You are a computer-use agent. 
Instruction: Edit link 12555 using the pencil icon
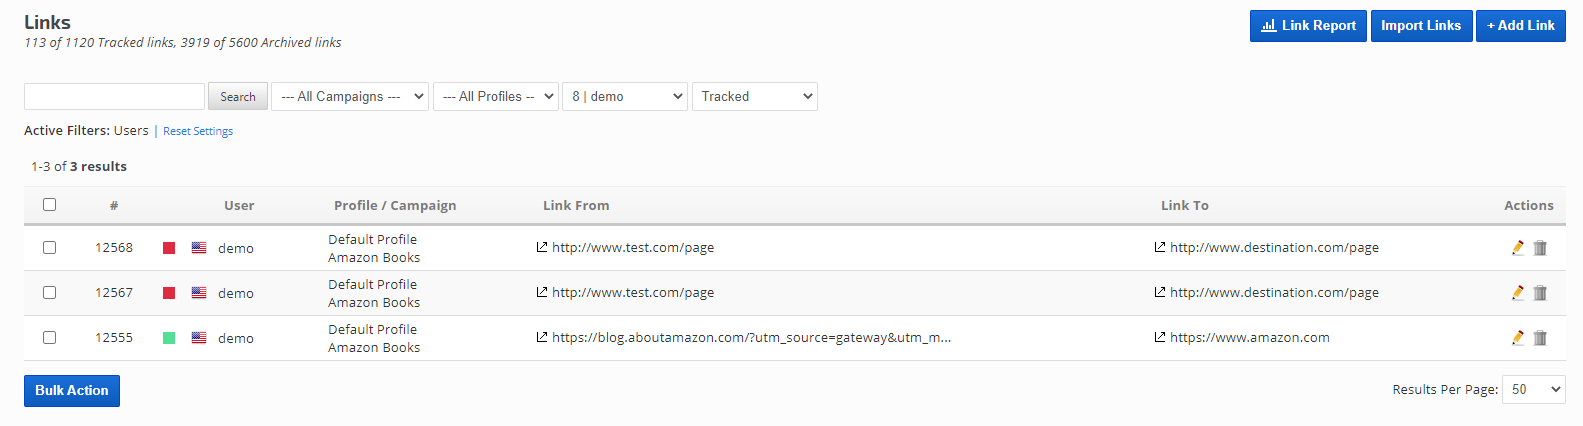(x=1518, y=338)
